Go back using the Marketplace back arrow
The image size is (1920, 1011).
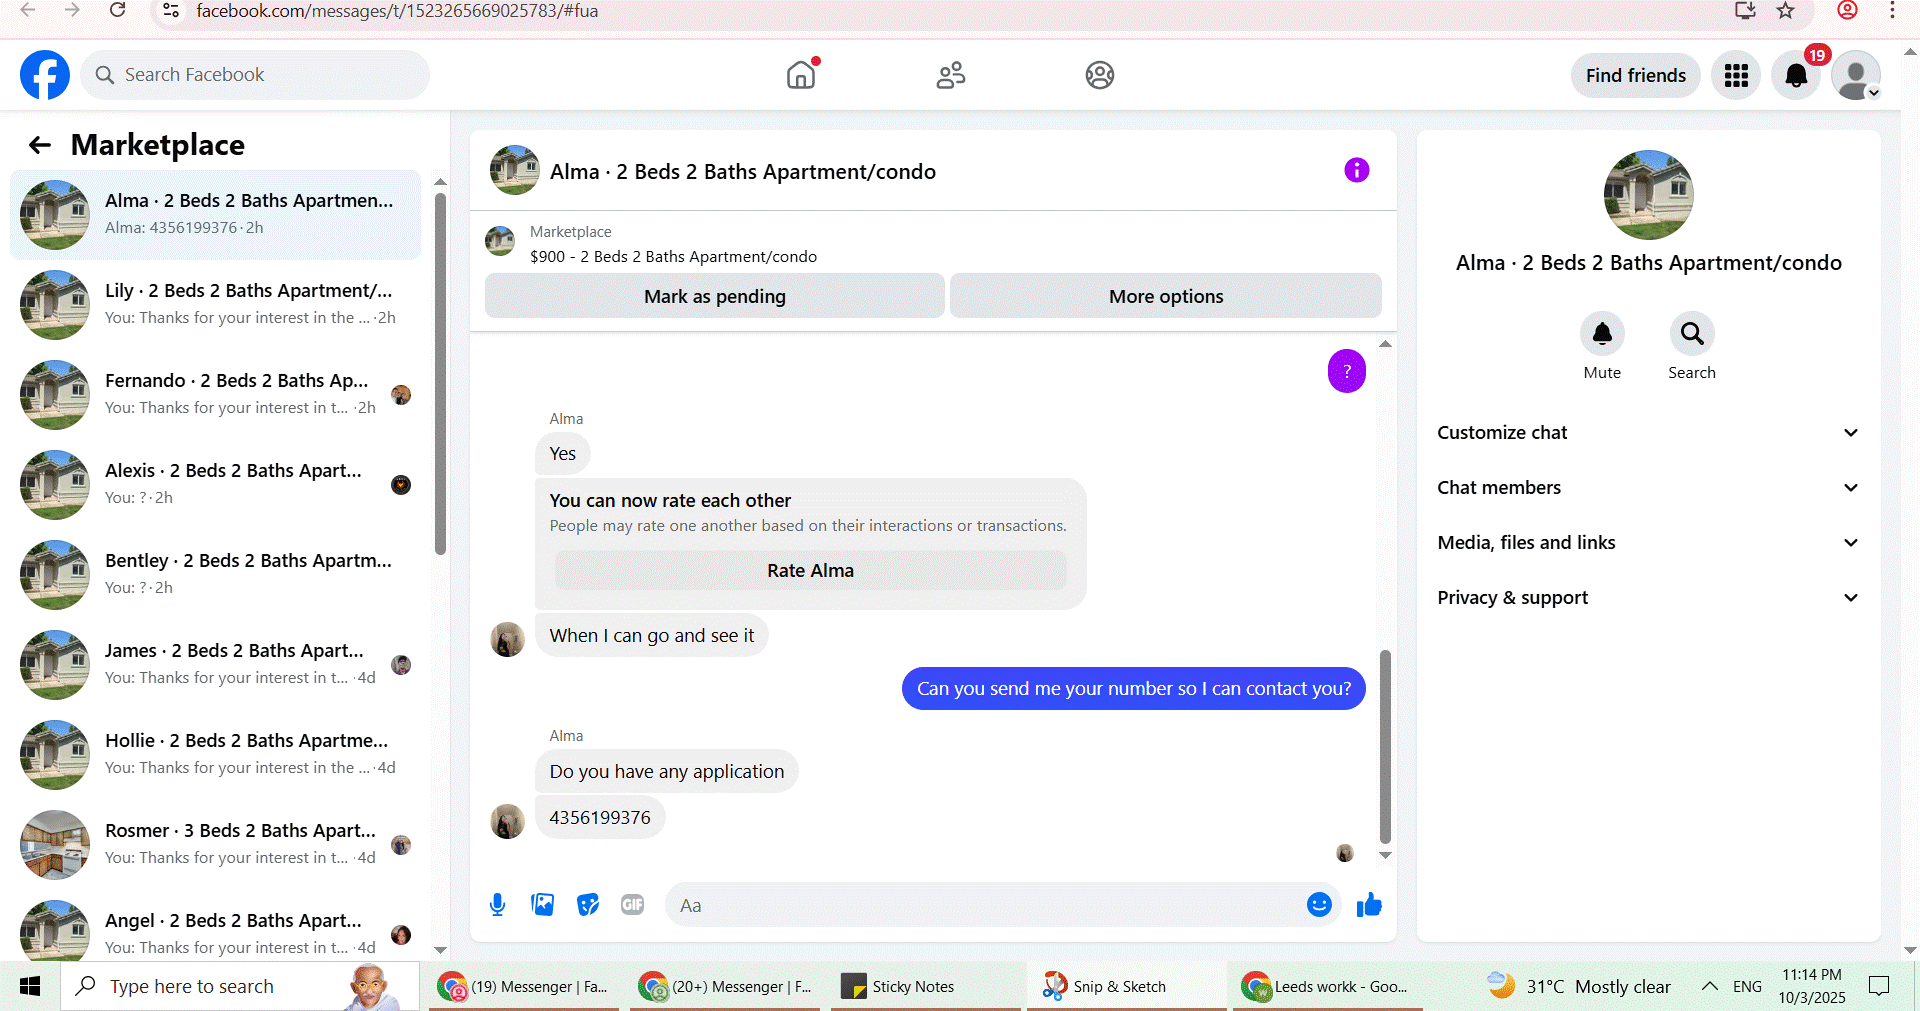(x=40, y=145)
